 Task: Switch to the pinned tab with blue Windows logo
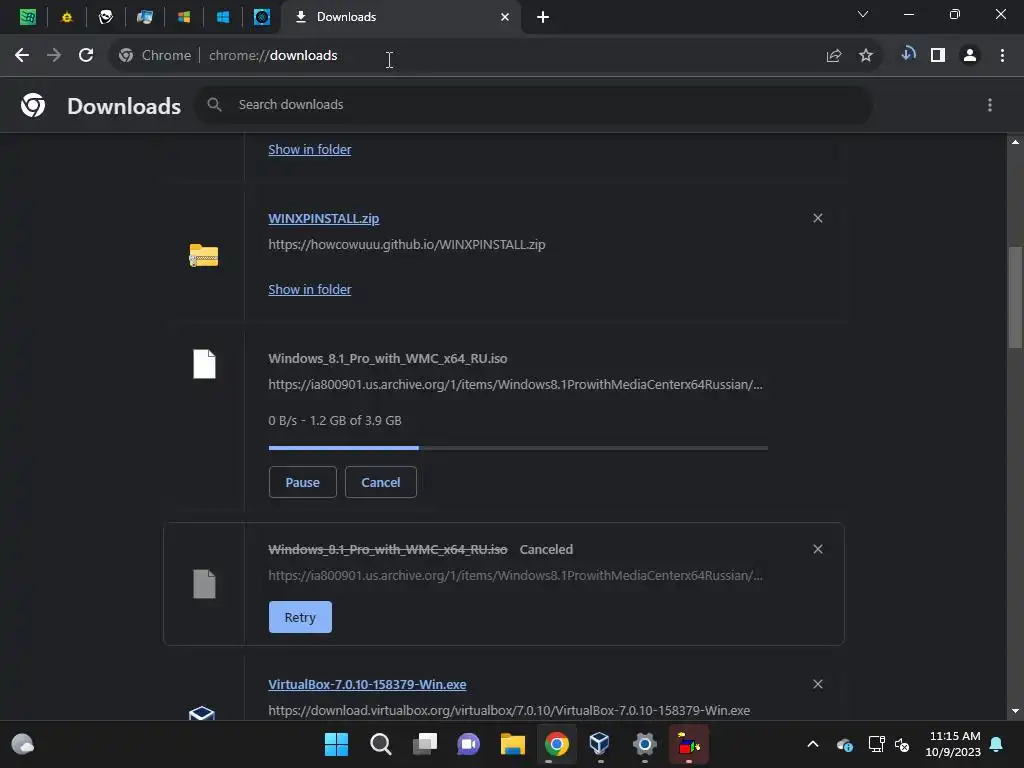(223, 17)
